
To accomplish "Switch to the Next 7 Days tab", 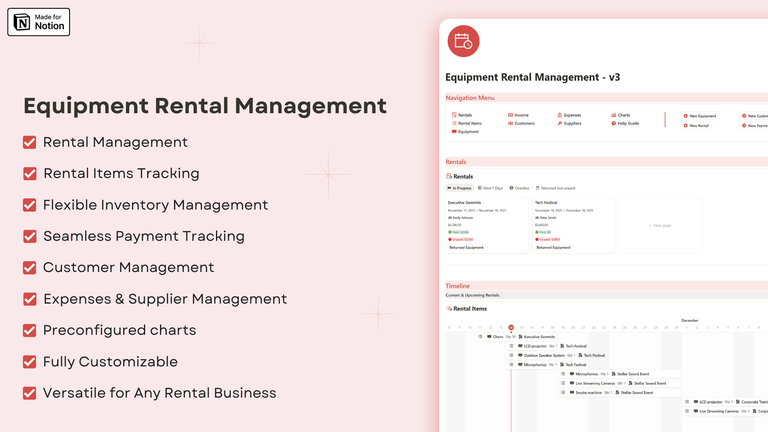I will point(491,187).
